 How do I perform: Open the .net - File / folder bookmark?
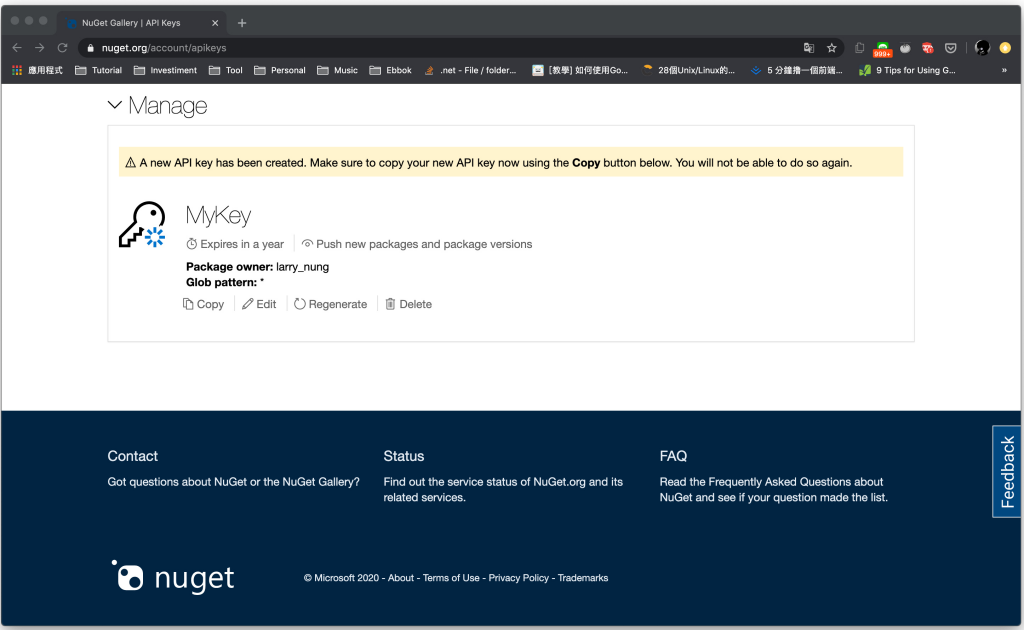tap(470, 70)
